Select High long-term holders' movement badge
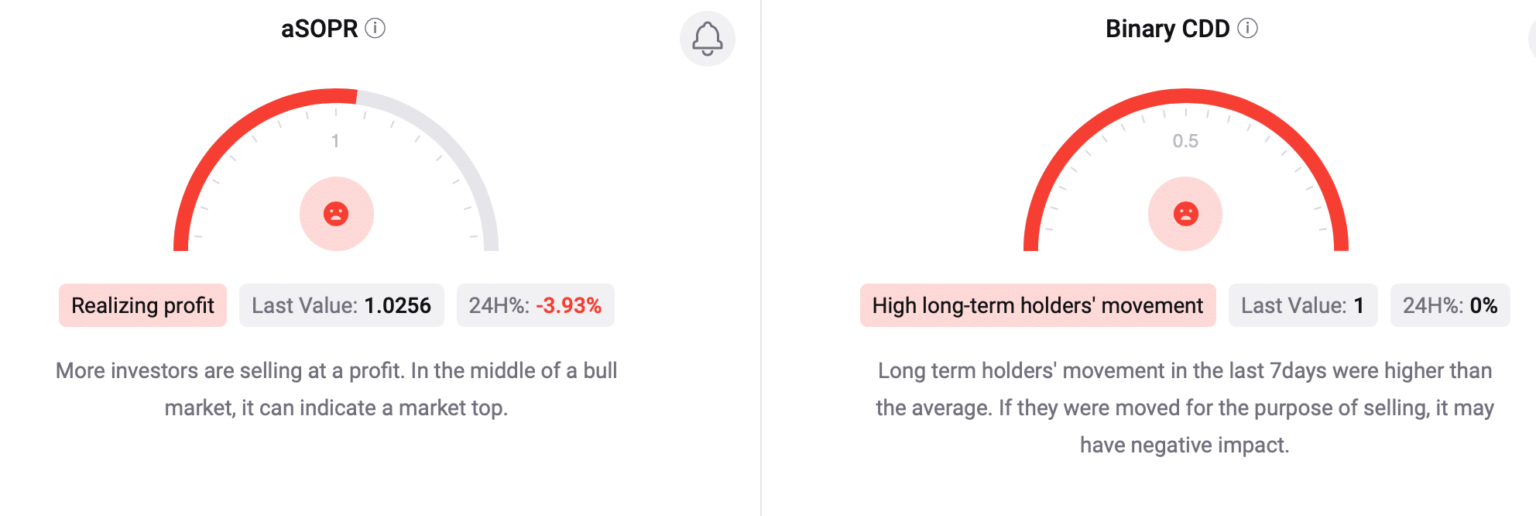Image resolution: width=1536 pixels, height=516 pixels. pyautogui.click(x=1038, y=306)
